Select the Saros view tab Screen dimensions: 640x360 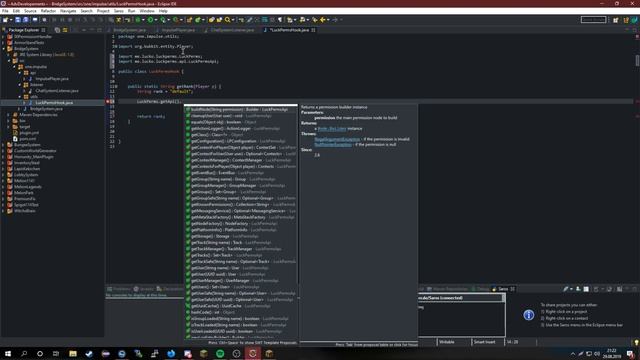503,289
